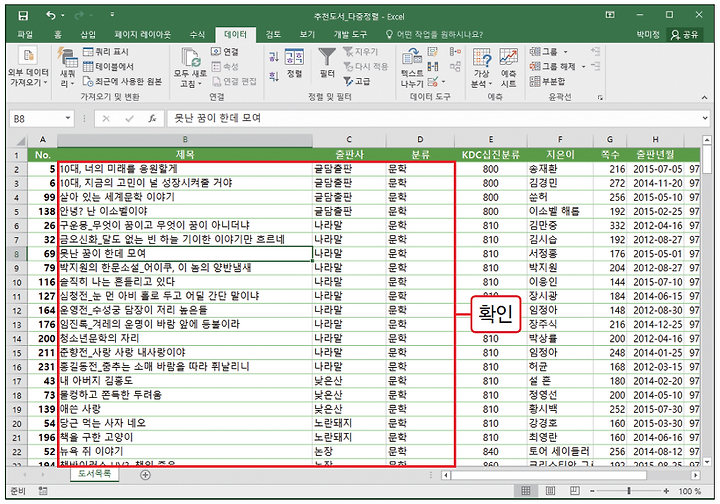Open 외부 데이터 가져오기 button

coord(28,67)
